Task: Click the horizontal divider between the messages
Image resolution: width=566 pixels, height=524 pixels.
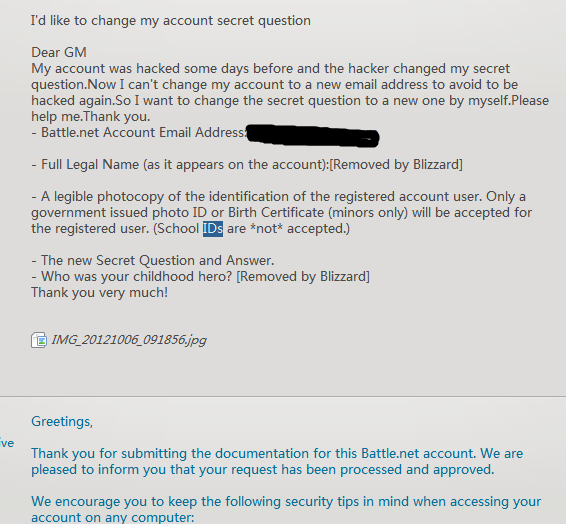Action: coord(283,397)
